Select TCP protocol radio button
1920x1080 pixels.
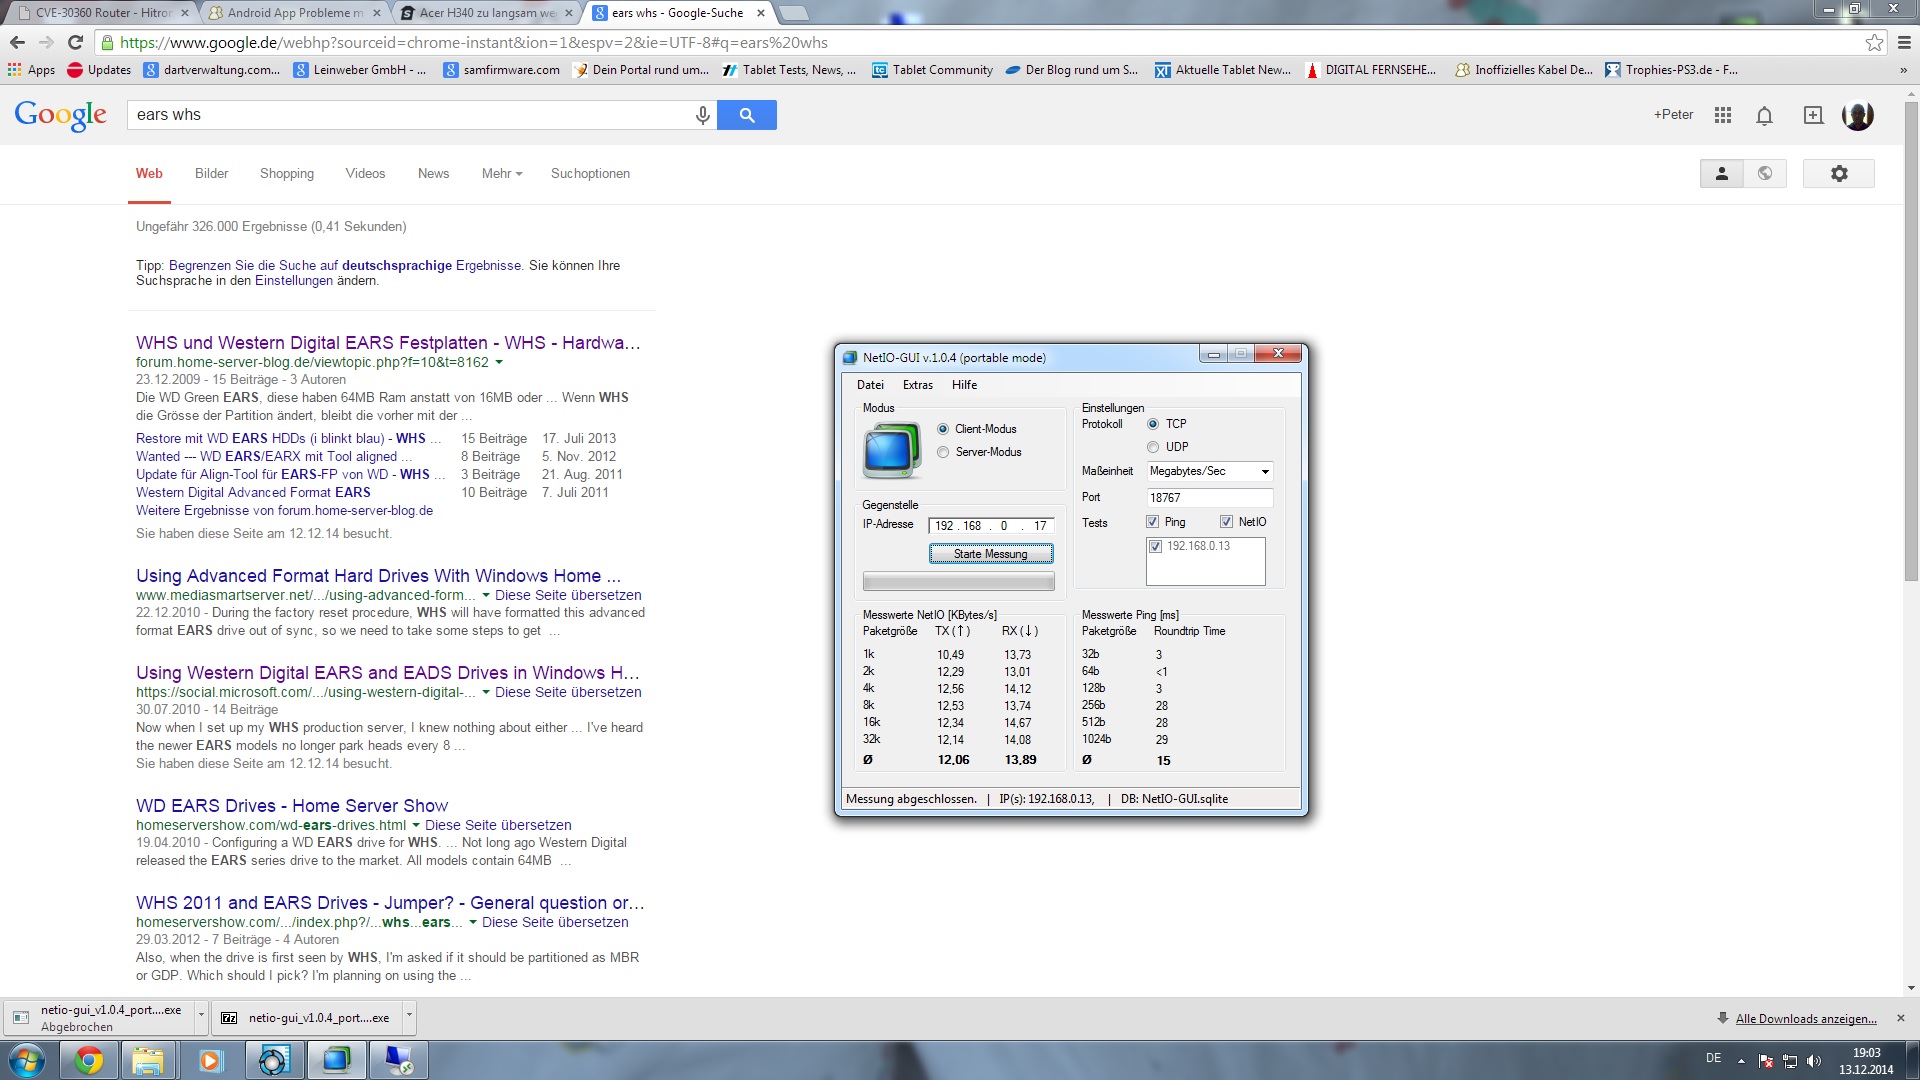(x=1153, y=424)
